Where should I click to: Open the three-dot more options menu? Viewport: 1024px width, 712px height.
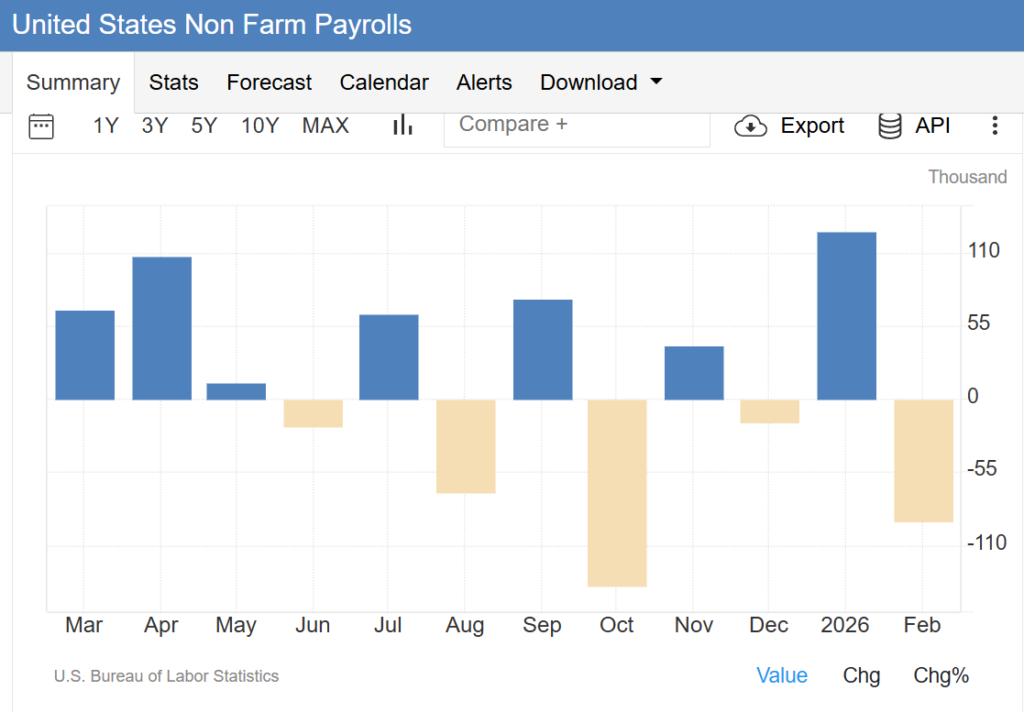[994, 126]
